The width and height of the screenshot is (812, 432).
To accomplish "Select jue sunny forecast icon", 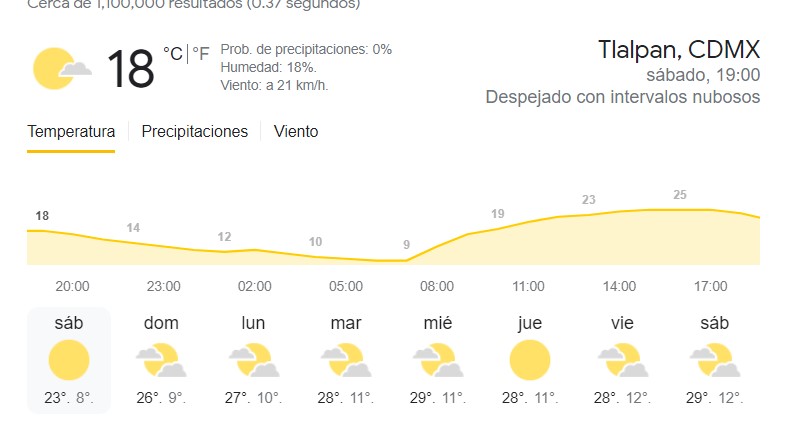I will point(530,360).
